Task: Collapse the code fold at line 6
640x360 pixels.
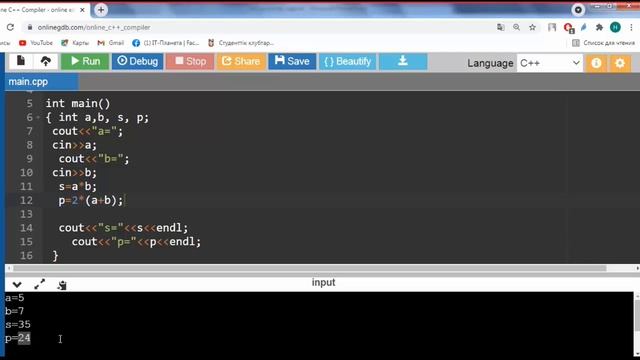Action: pyautogui.click(x=38, y=118)
